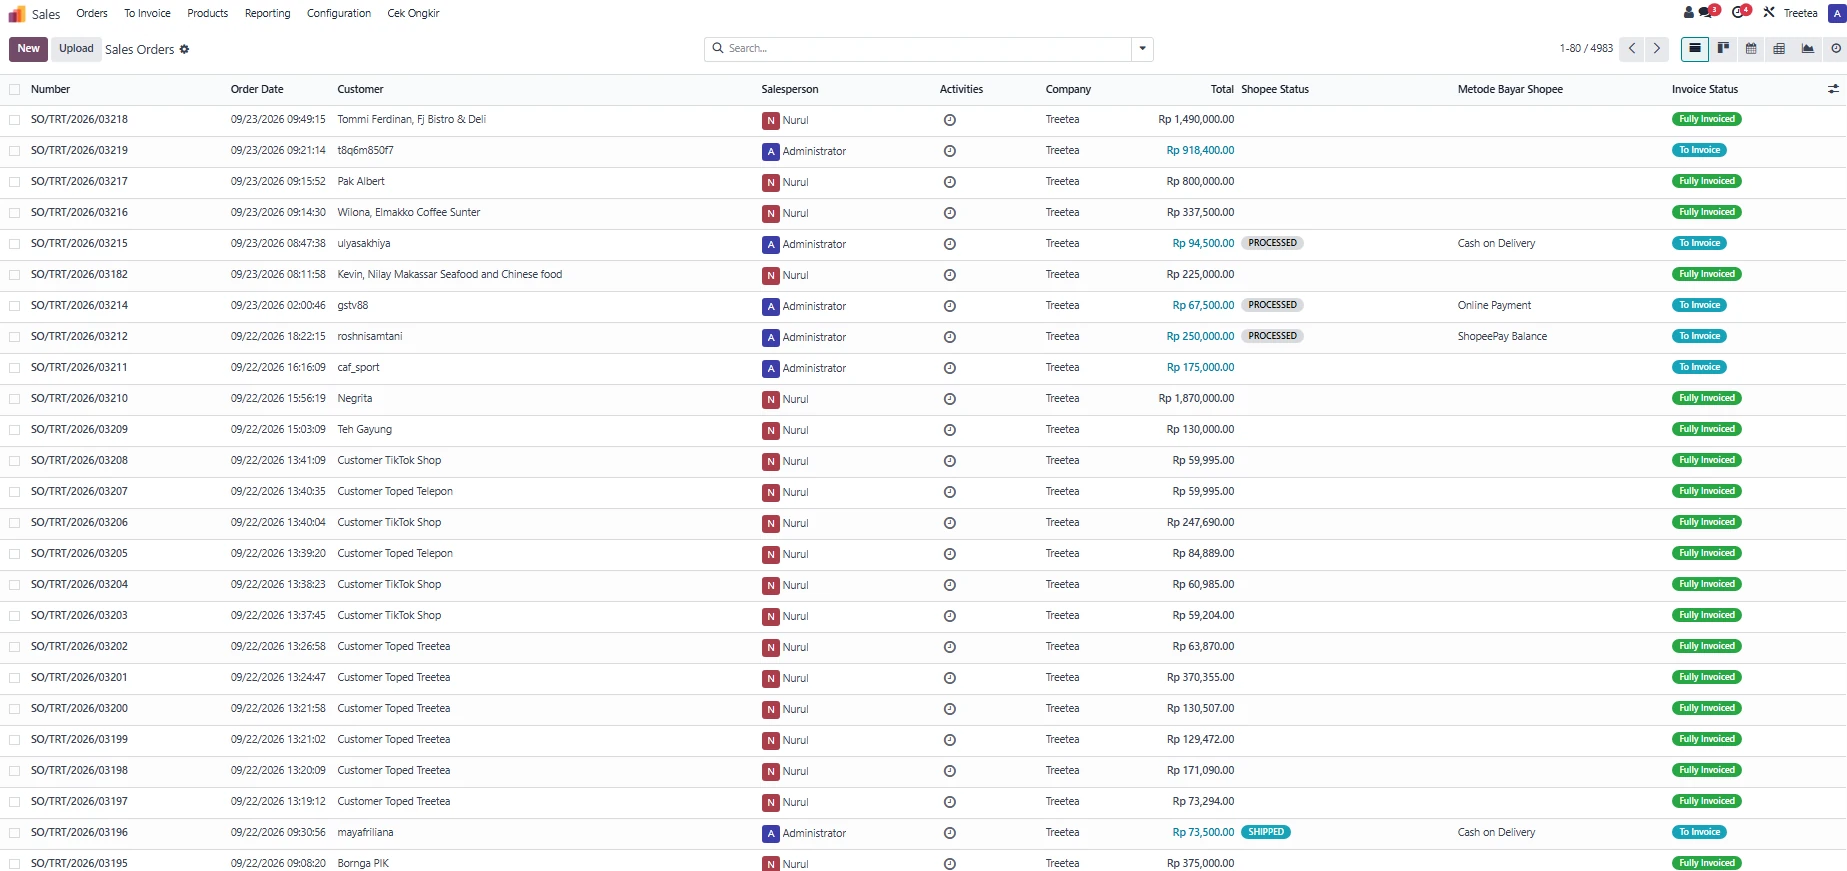Switch to the Activity view

pyautogui.click(x=1836, y=48)
